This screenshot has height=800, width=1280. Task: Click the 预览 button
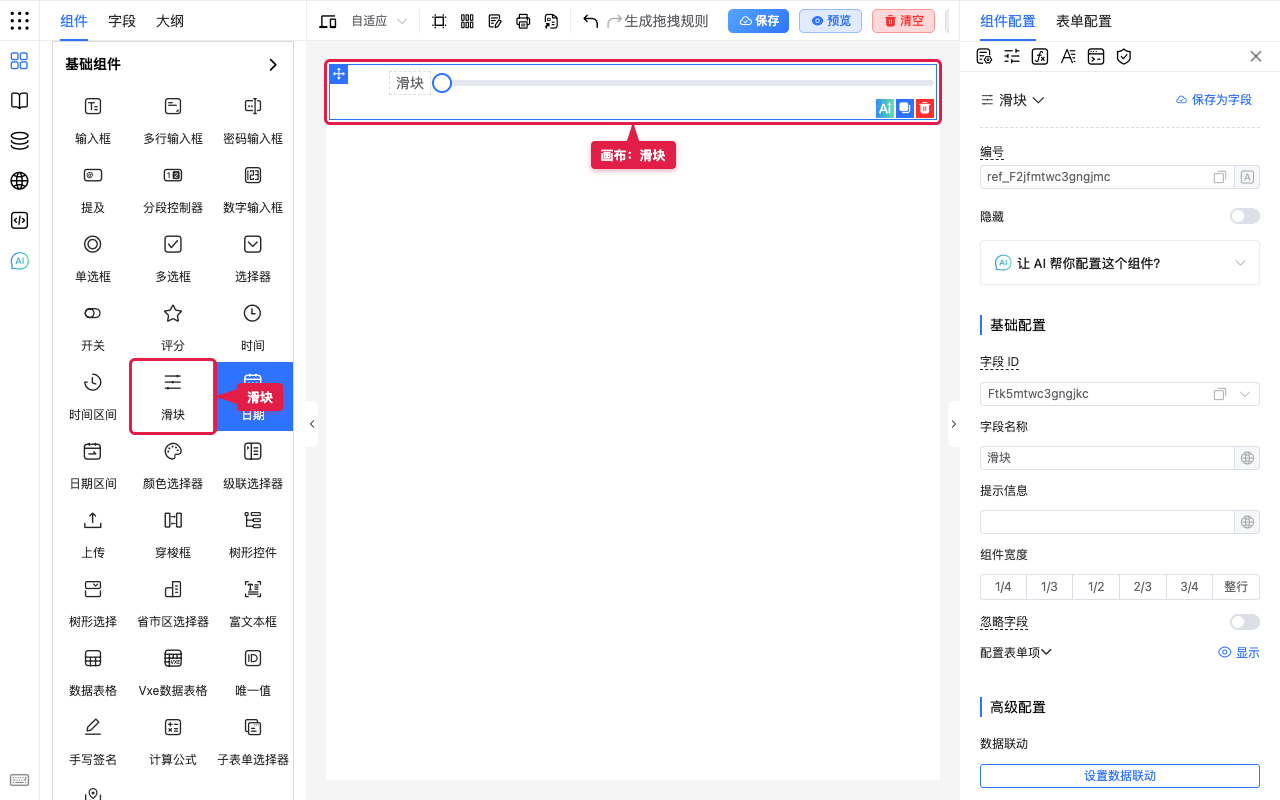830,21
